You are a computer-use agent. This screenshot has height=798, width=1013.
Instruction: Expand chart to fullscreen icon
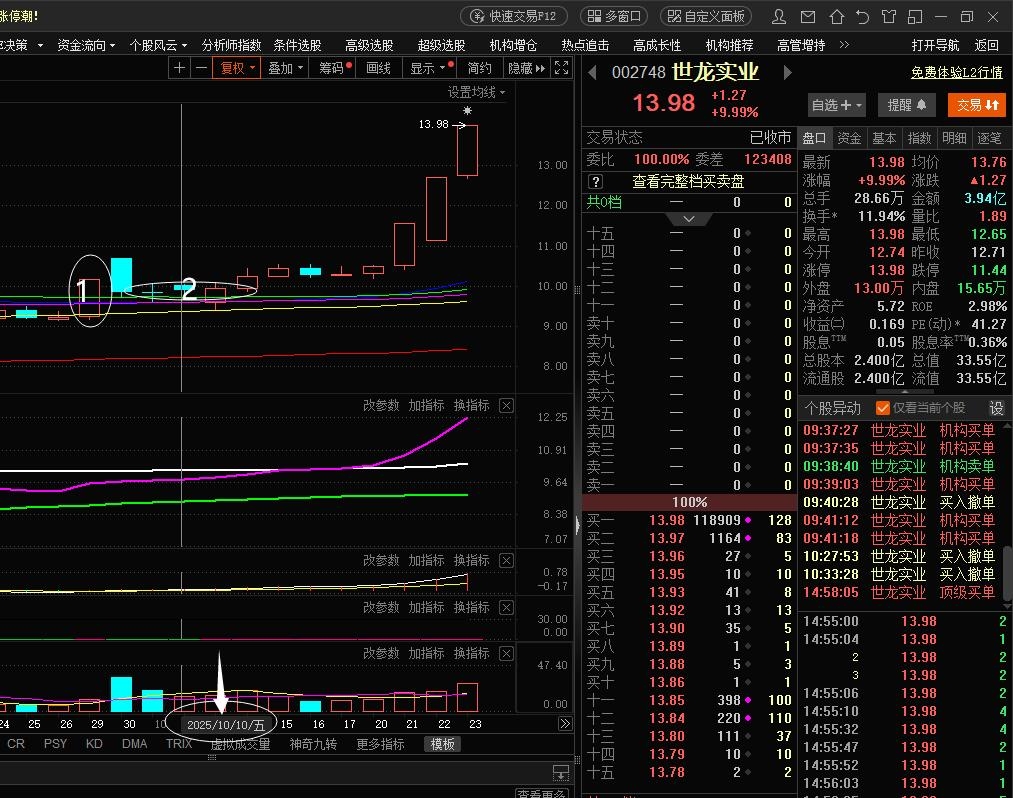coord(561,68)
